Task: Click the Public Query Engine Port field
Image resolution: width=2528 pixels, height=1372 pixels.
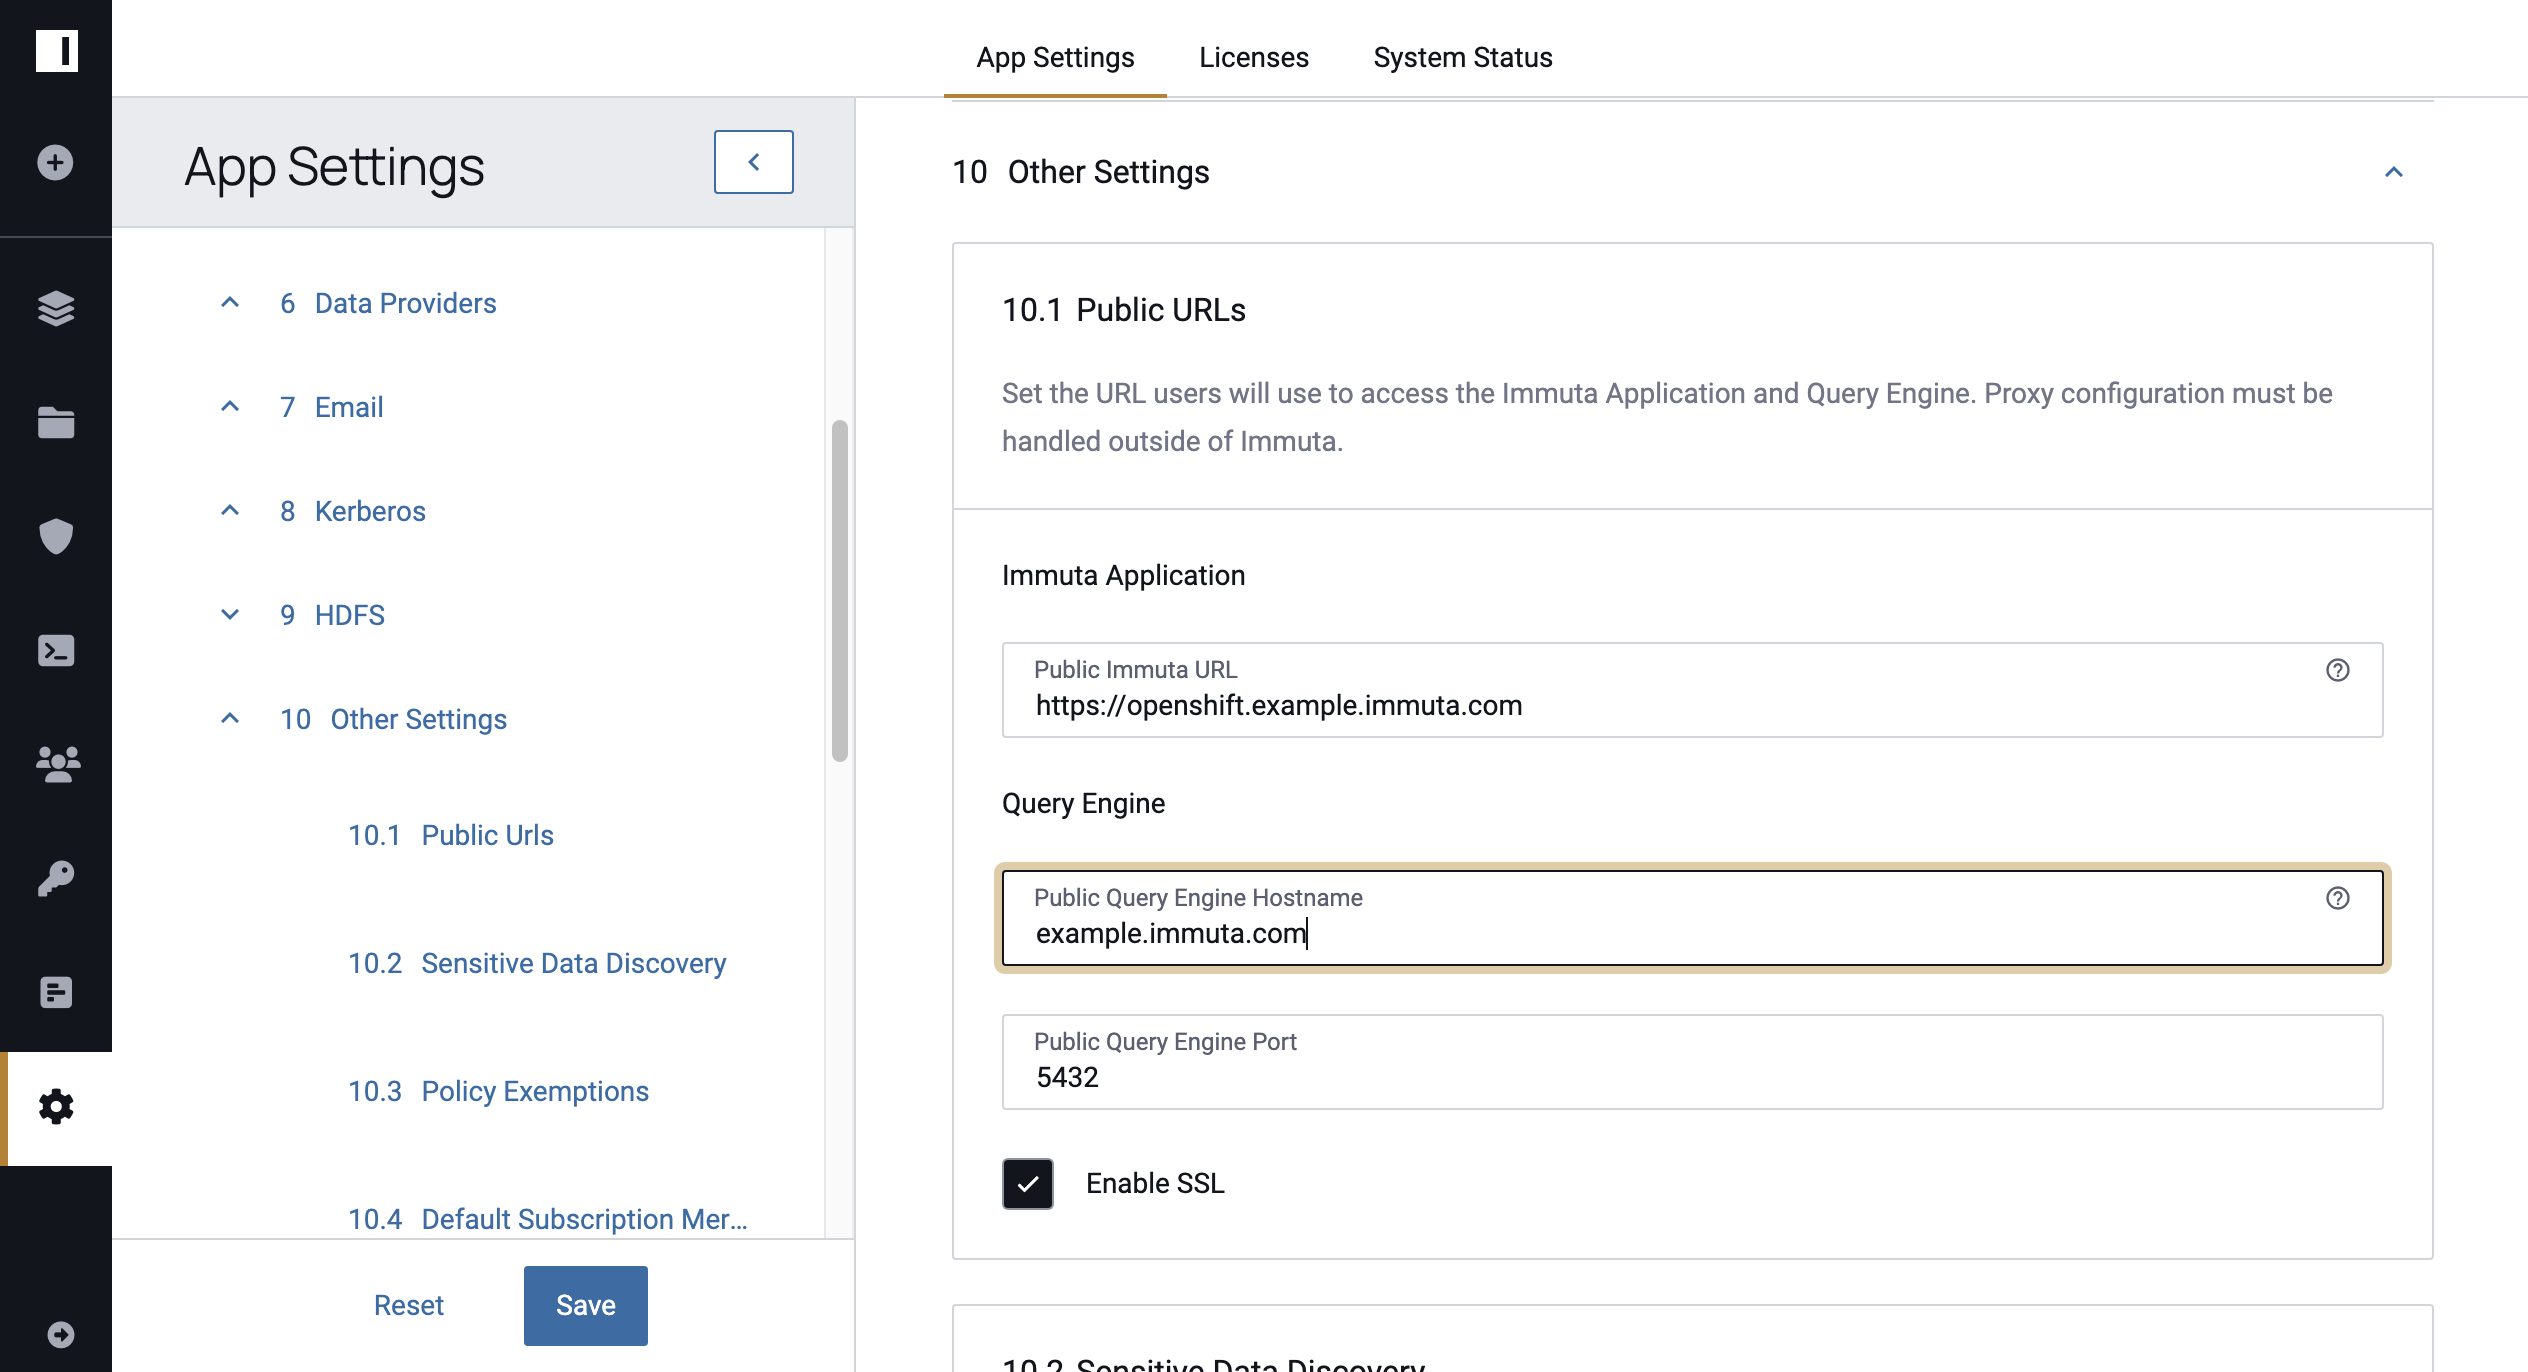Action: point(1692,1062)
